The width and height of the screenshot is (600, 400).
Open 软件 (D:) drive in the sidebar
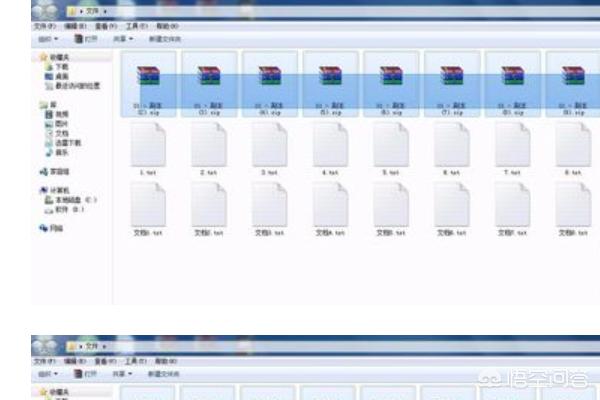[65, 209]
